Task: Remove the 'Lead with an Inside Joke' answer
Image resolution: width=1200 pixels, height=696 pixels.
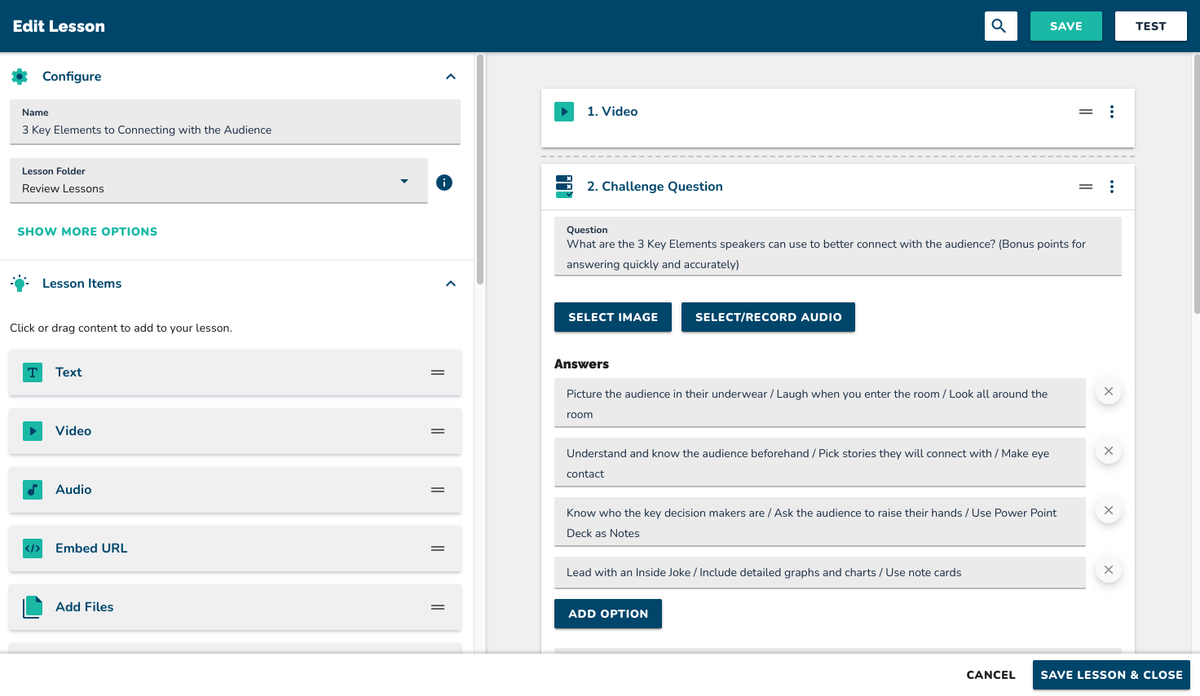Action: pyautogui.click(x=1108, y=570)
